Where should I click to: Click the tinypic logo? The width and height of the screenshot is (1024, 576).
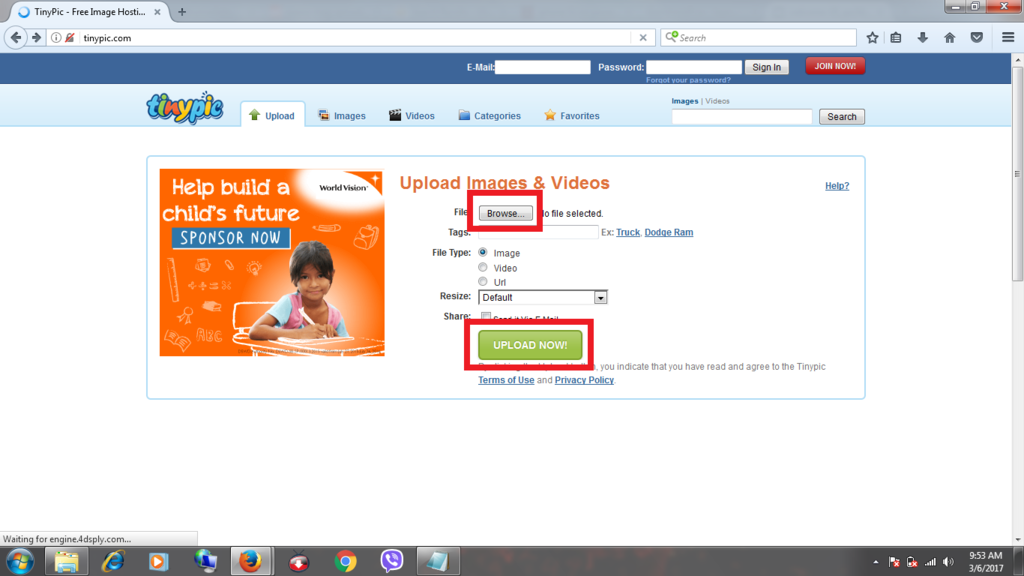tap(184, 108)
